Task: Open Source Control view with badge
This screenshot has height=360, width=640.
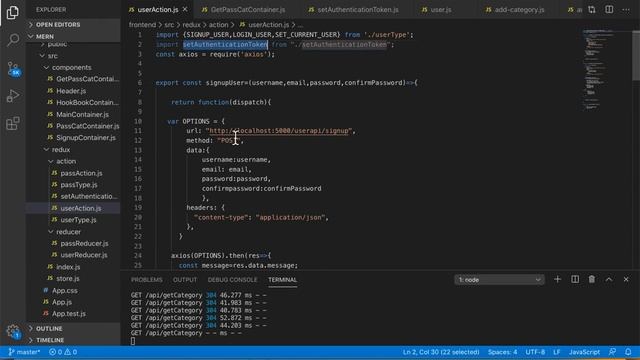Action: 13,69
